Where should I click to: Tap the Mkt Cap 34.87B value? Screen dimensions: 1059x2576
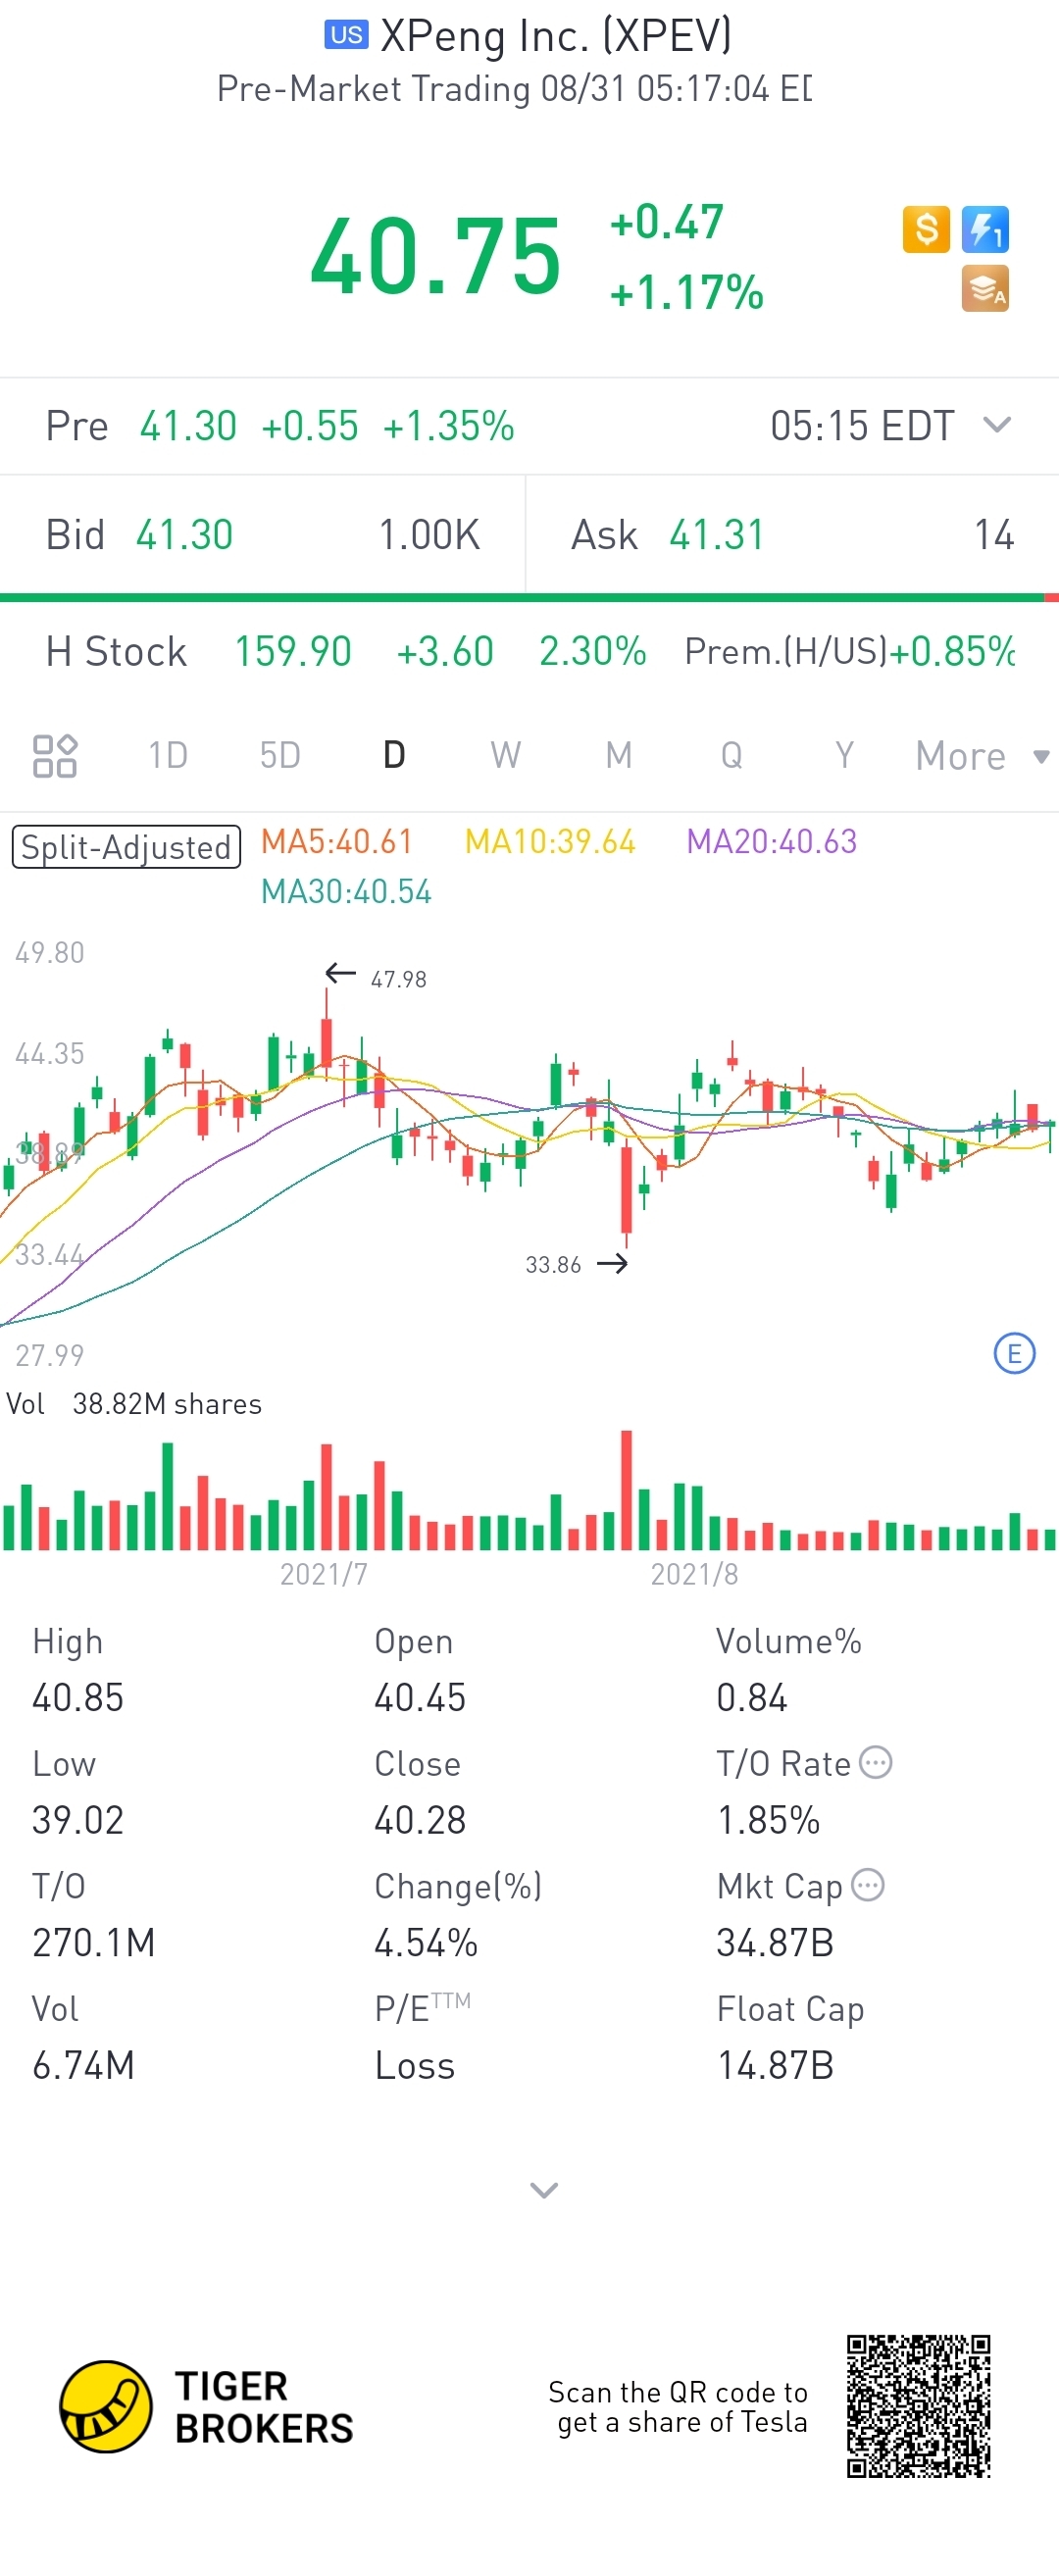[x=775, y=1943]
